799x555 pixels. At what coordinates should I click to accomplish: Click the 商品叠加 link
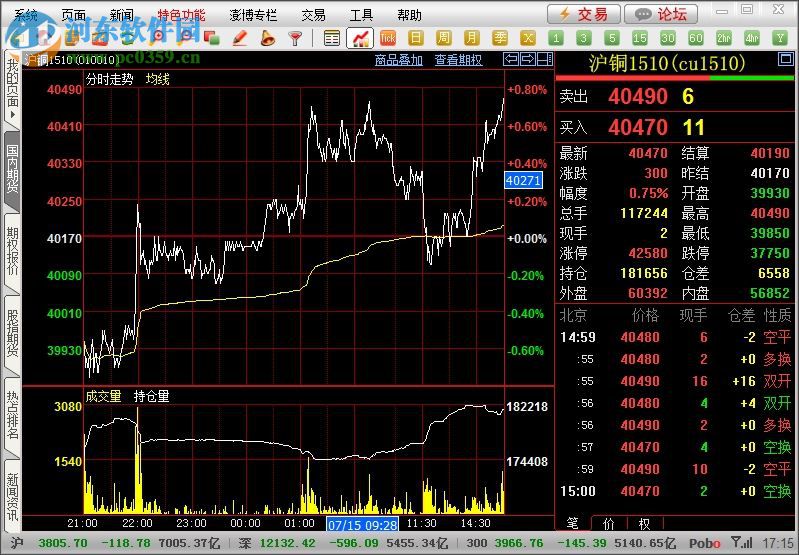coord(398,60)
